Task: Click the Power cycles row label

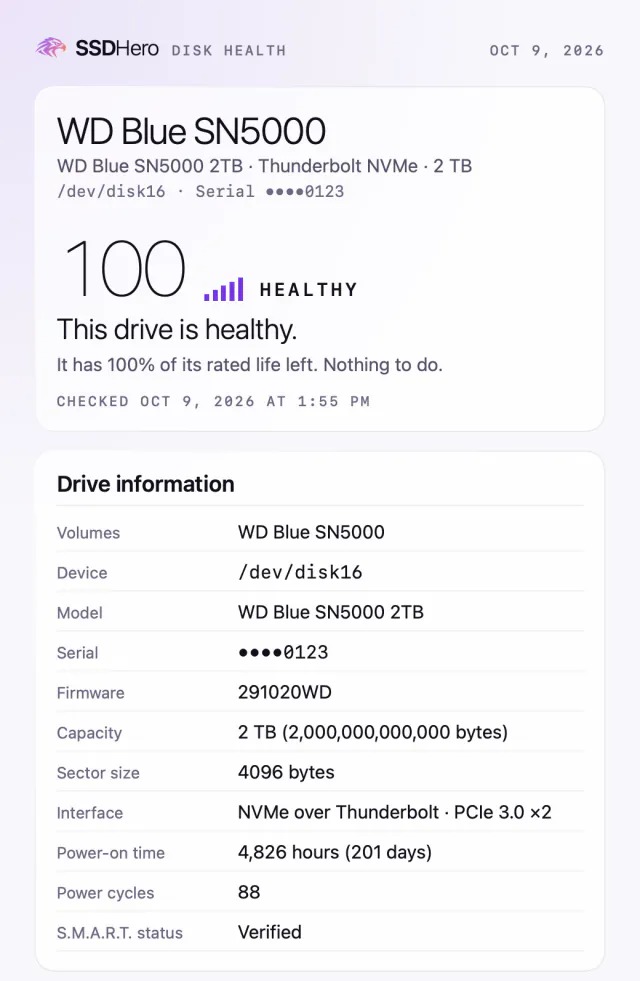Action: pyautogui.click(x=106, y=893)
